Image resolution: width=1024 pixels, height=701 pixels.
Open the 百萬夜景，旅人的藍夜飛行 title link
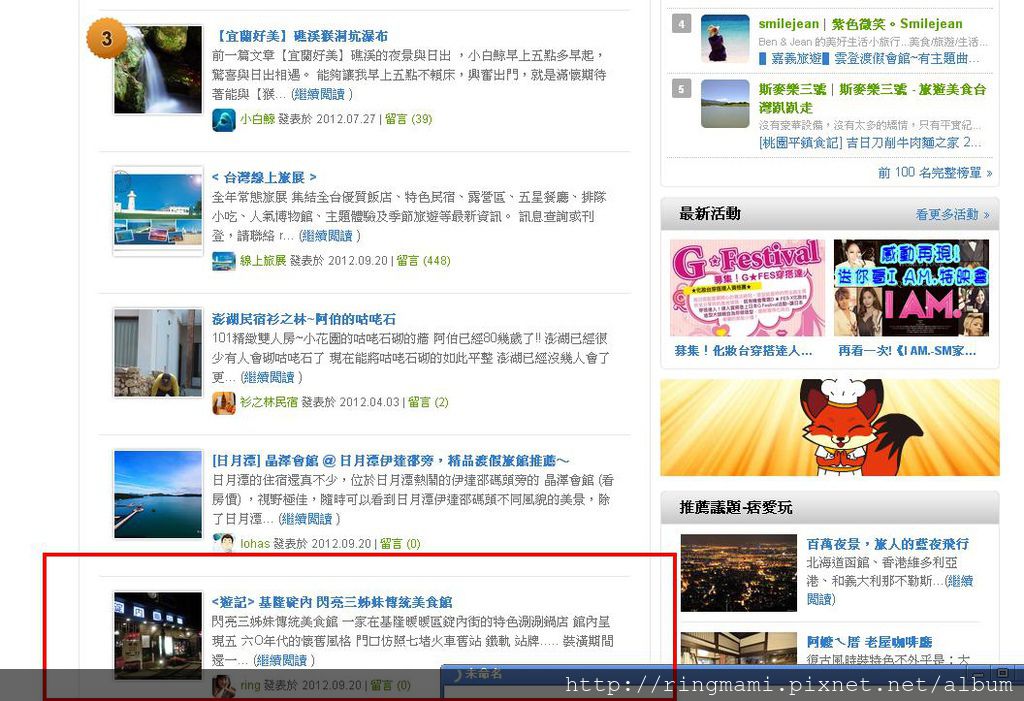pyautogui.click(x=888, y=544)
